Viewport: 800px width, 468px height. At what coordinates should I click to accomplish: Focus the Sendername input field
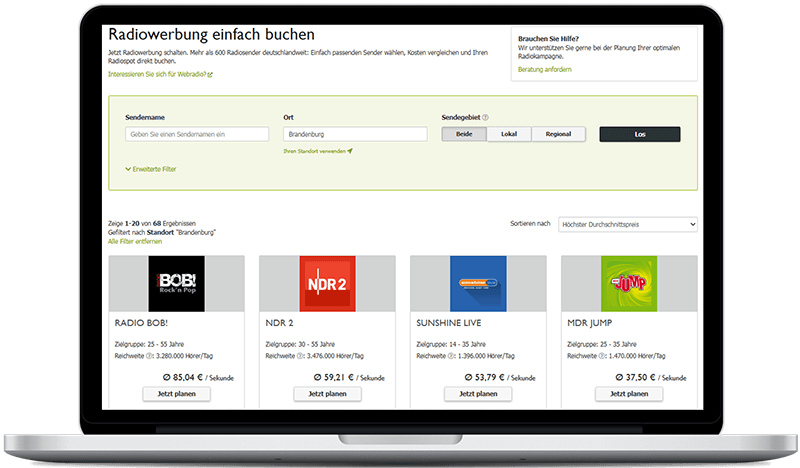[x=197, y=134]
